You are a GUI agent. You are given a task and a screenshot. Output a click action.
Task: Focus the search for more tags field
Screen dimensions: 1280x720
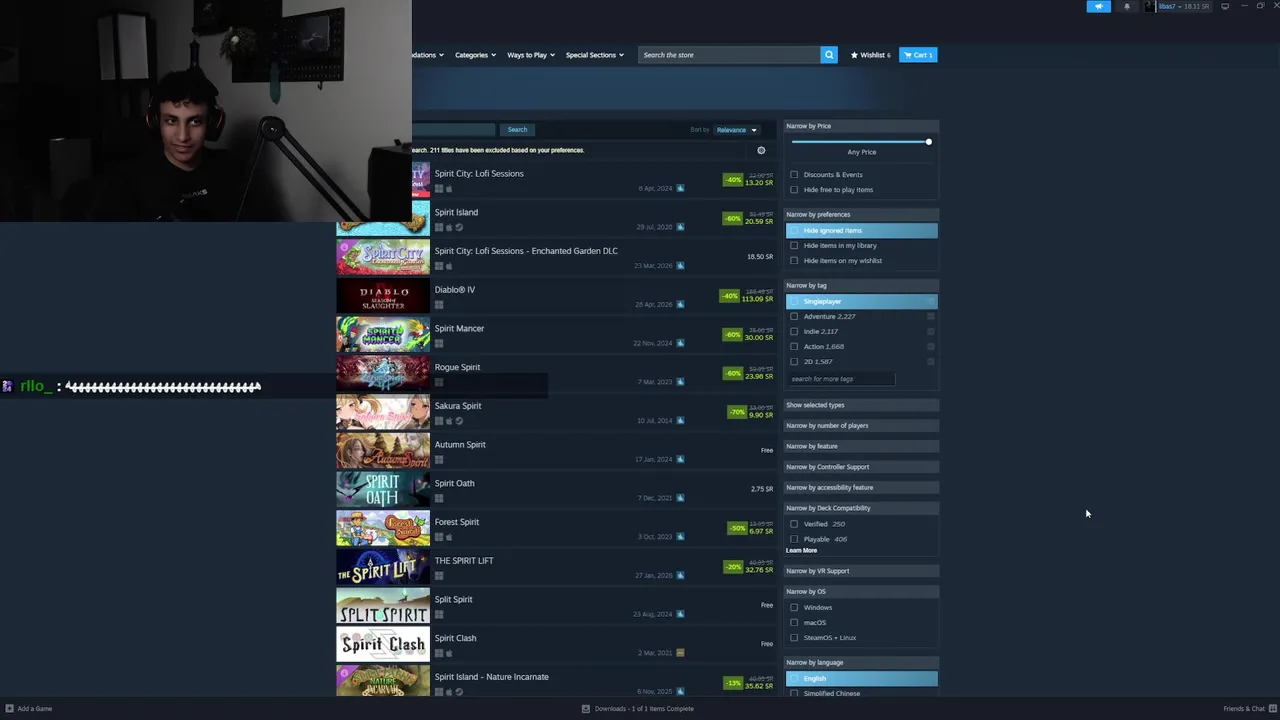click(841, 379)
